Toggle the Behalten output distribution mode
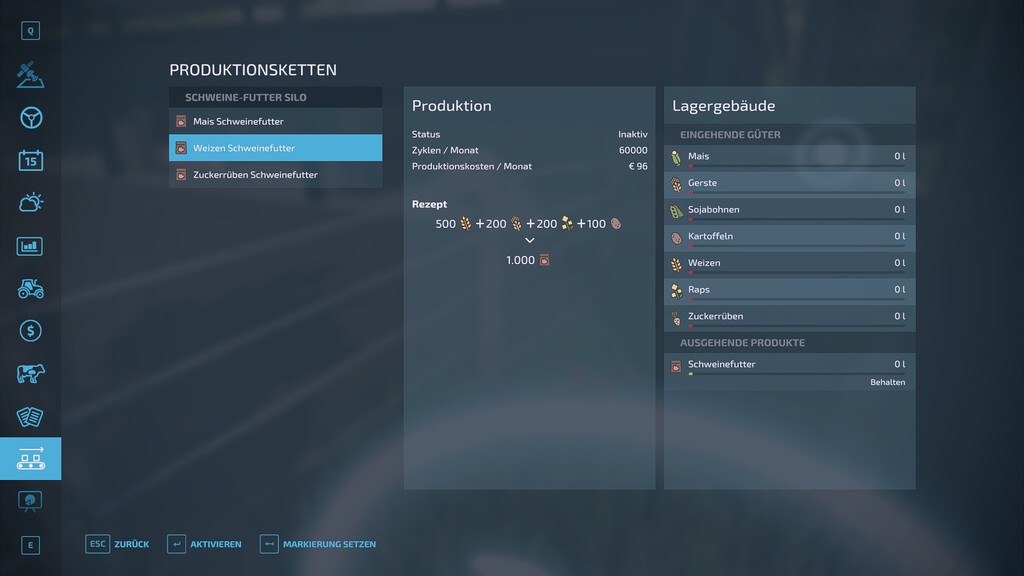The image size is (1024, 576). click(x=888, y=382)
